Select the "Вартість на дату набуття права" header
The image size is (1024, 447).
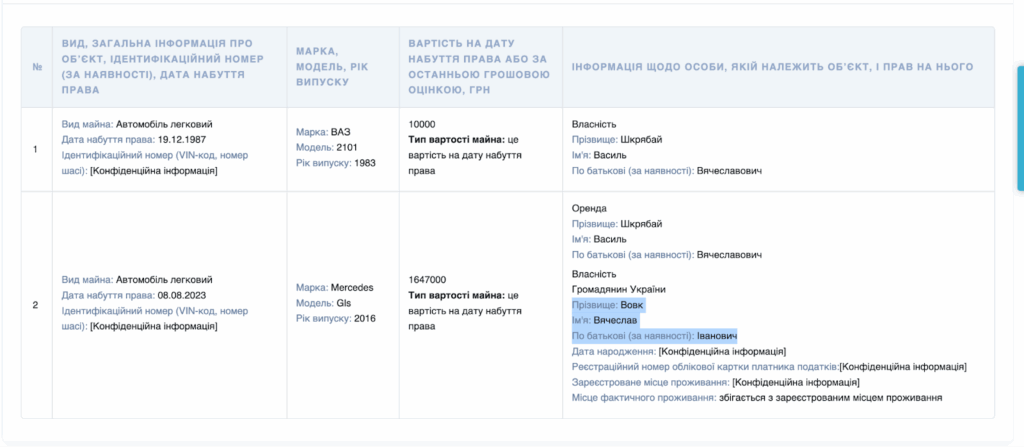coord(479,67)
